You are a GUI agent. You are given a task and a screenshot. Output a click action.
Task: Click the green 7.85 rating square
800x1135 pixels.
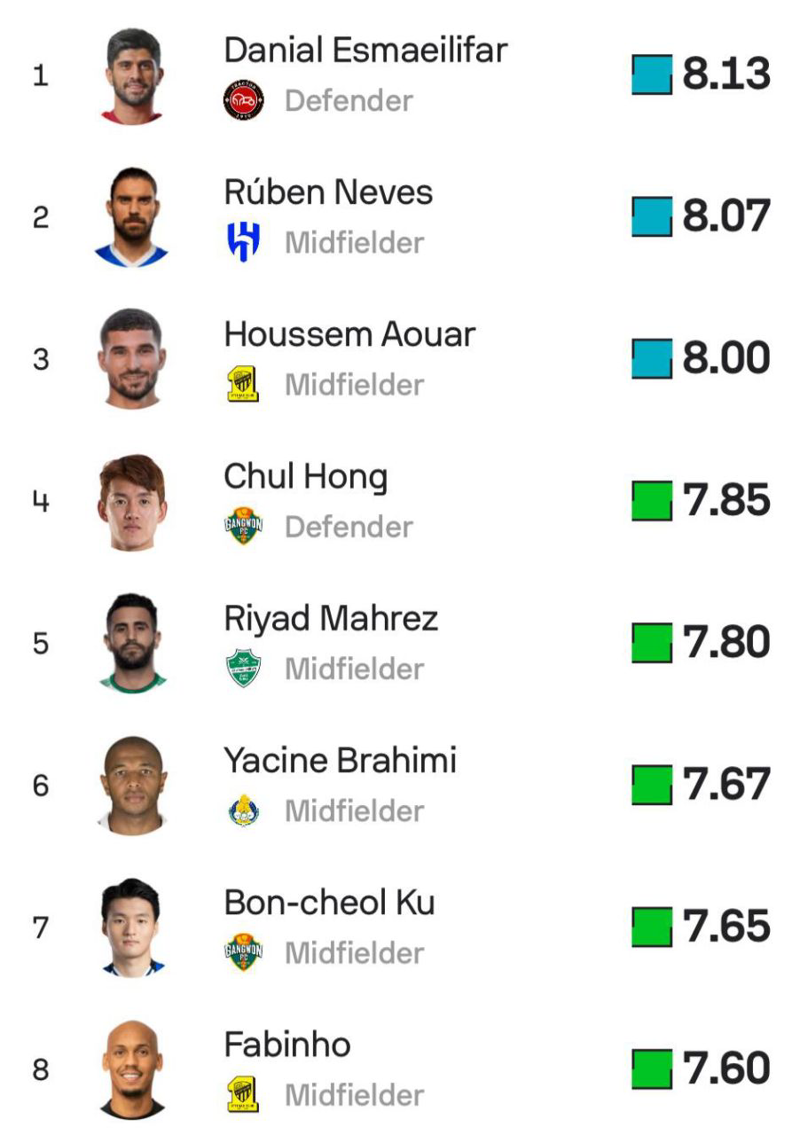click(651, 501)
